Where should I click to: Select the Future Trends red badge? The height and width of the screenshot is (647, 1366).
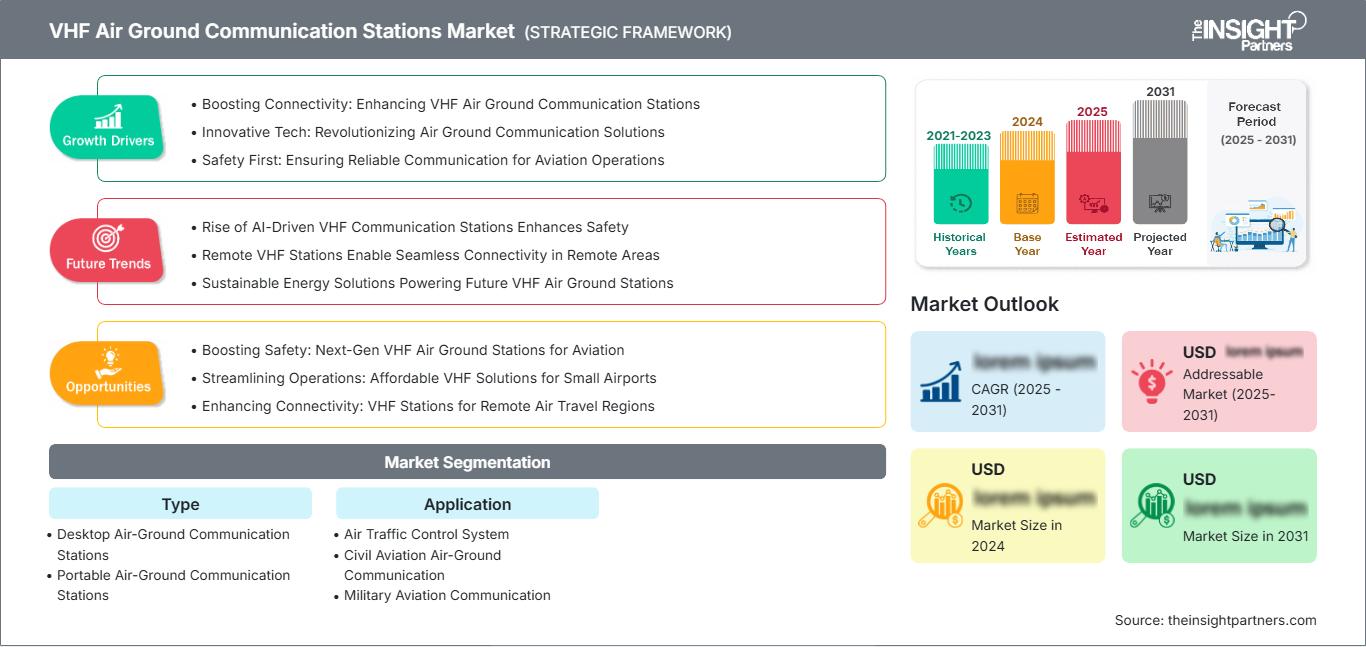[108, 250]
